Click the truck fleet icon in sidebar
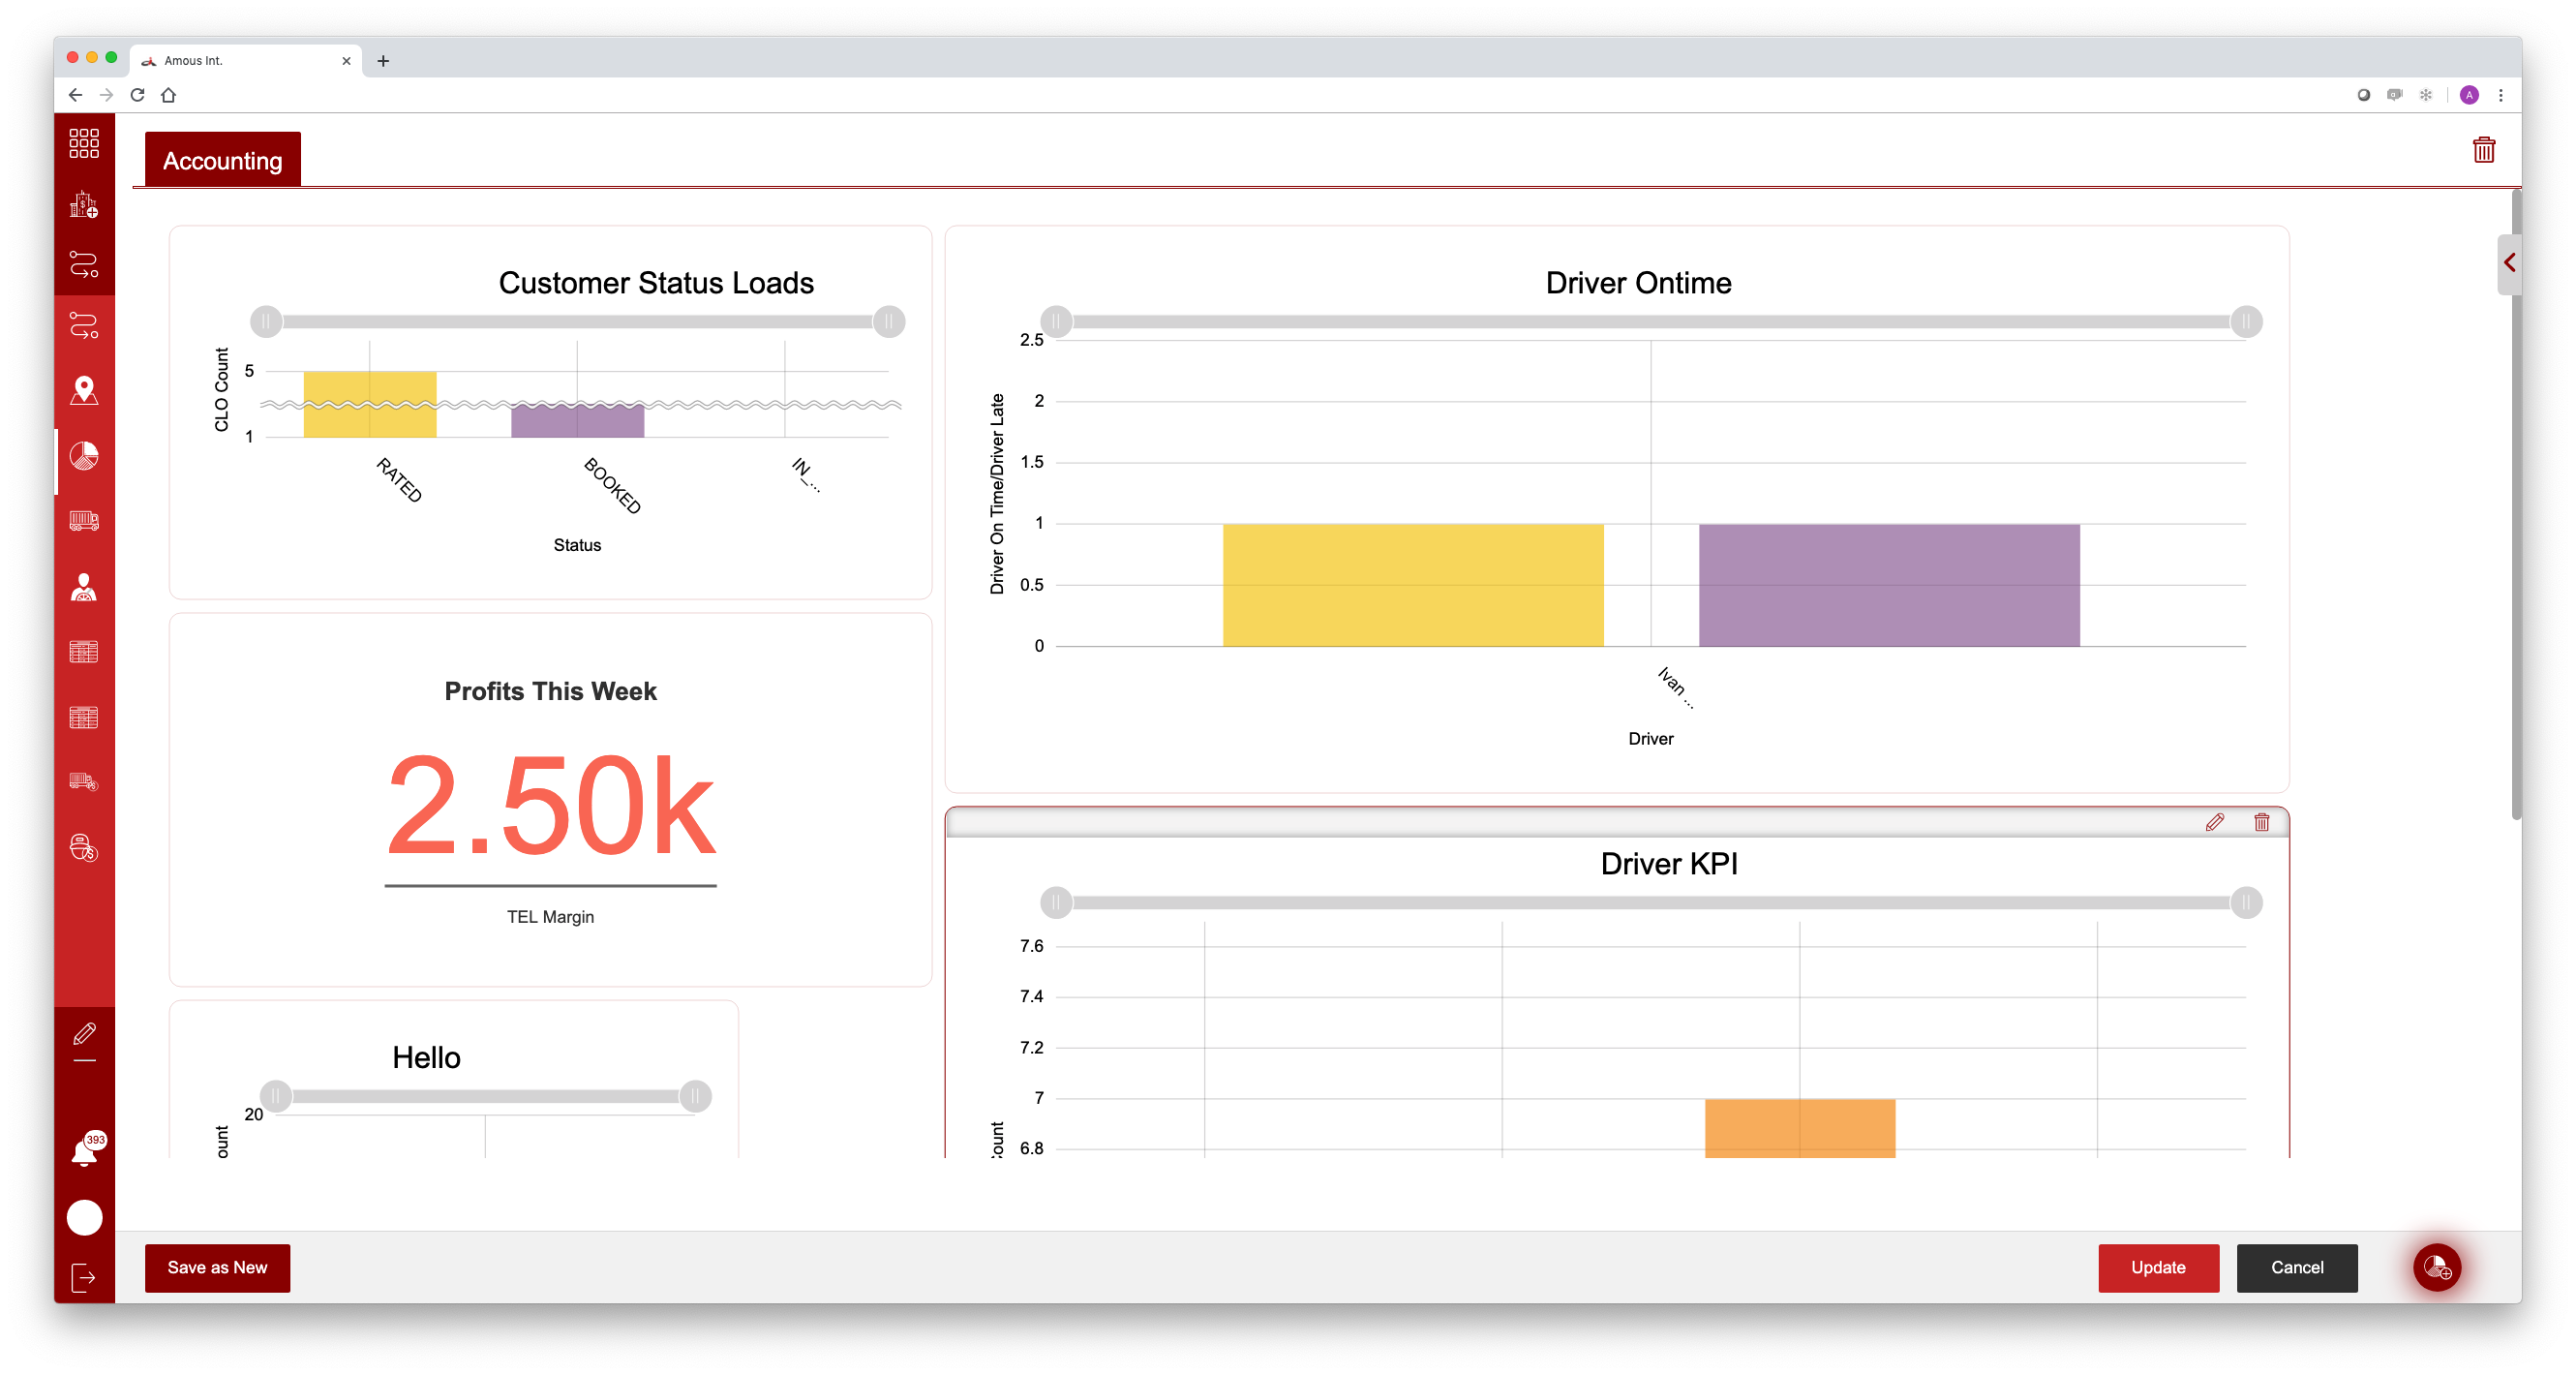The image size is (2576, 1375). [84, 520]
